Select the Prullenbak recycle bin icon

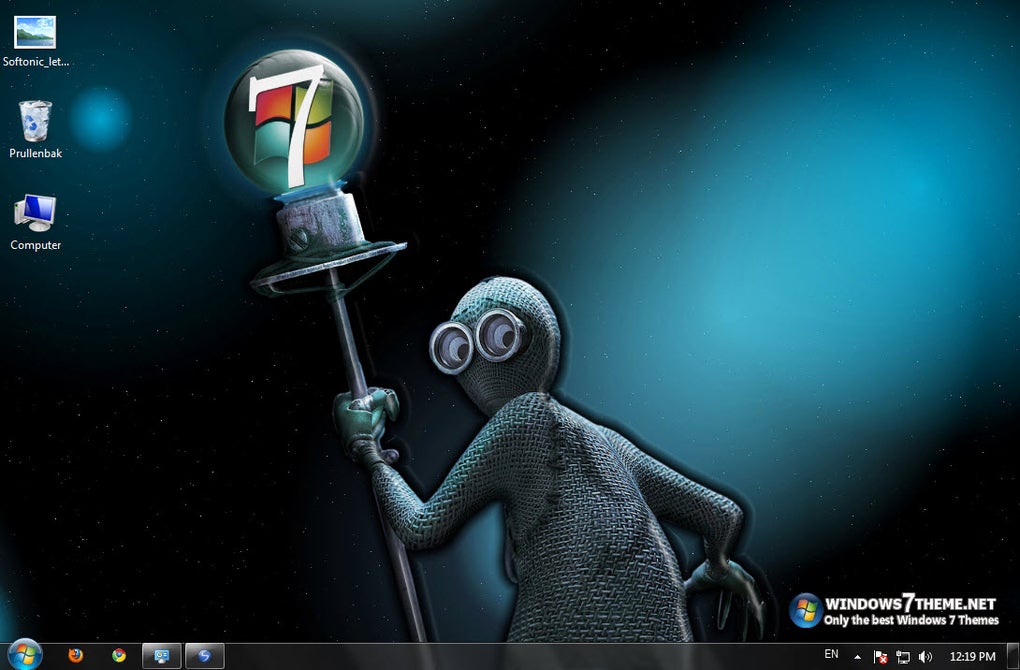(35, 121)
